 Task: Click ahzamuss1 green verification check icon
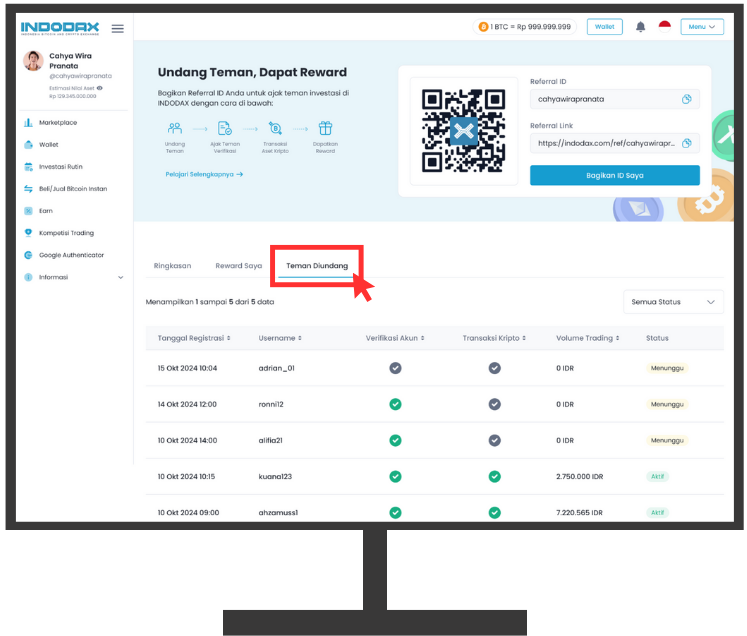click(395, 513)
